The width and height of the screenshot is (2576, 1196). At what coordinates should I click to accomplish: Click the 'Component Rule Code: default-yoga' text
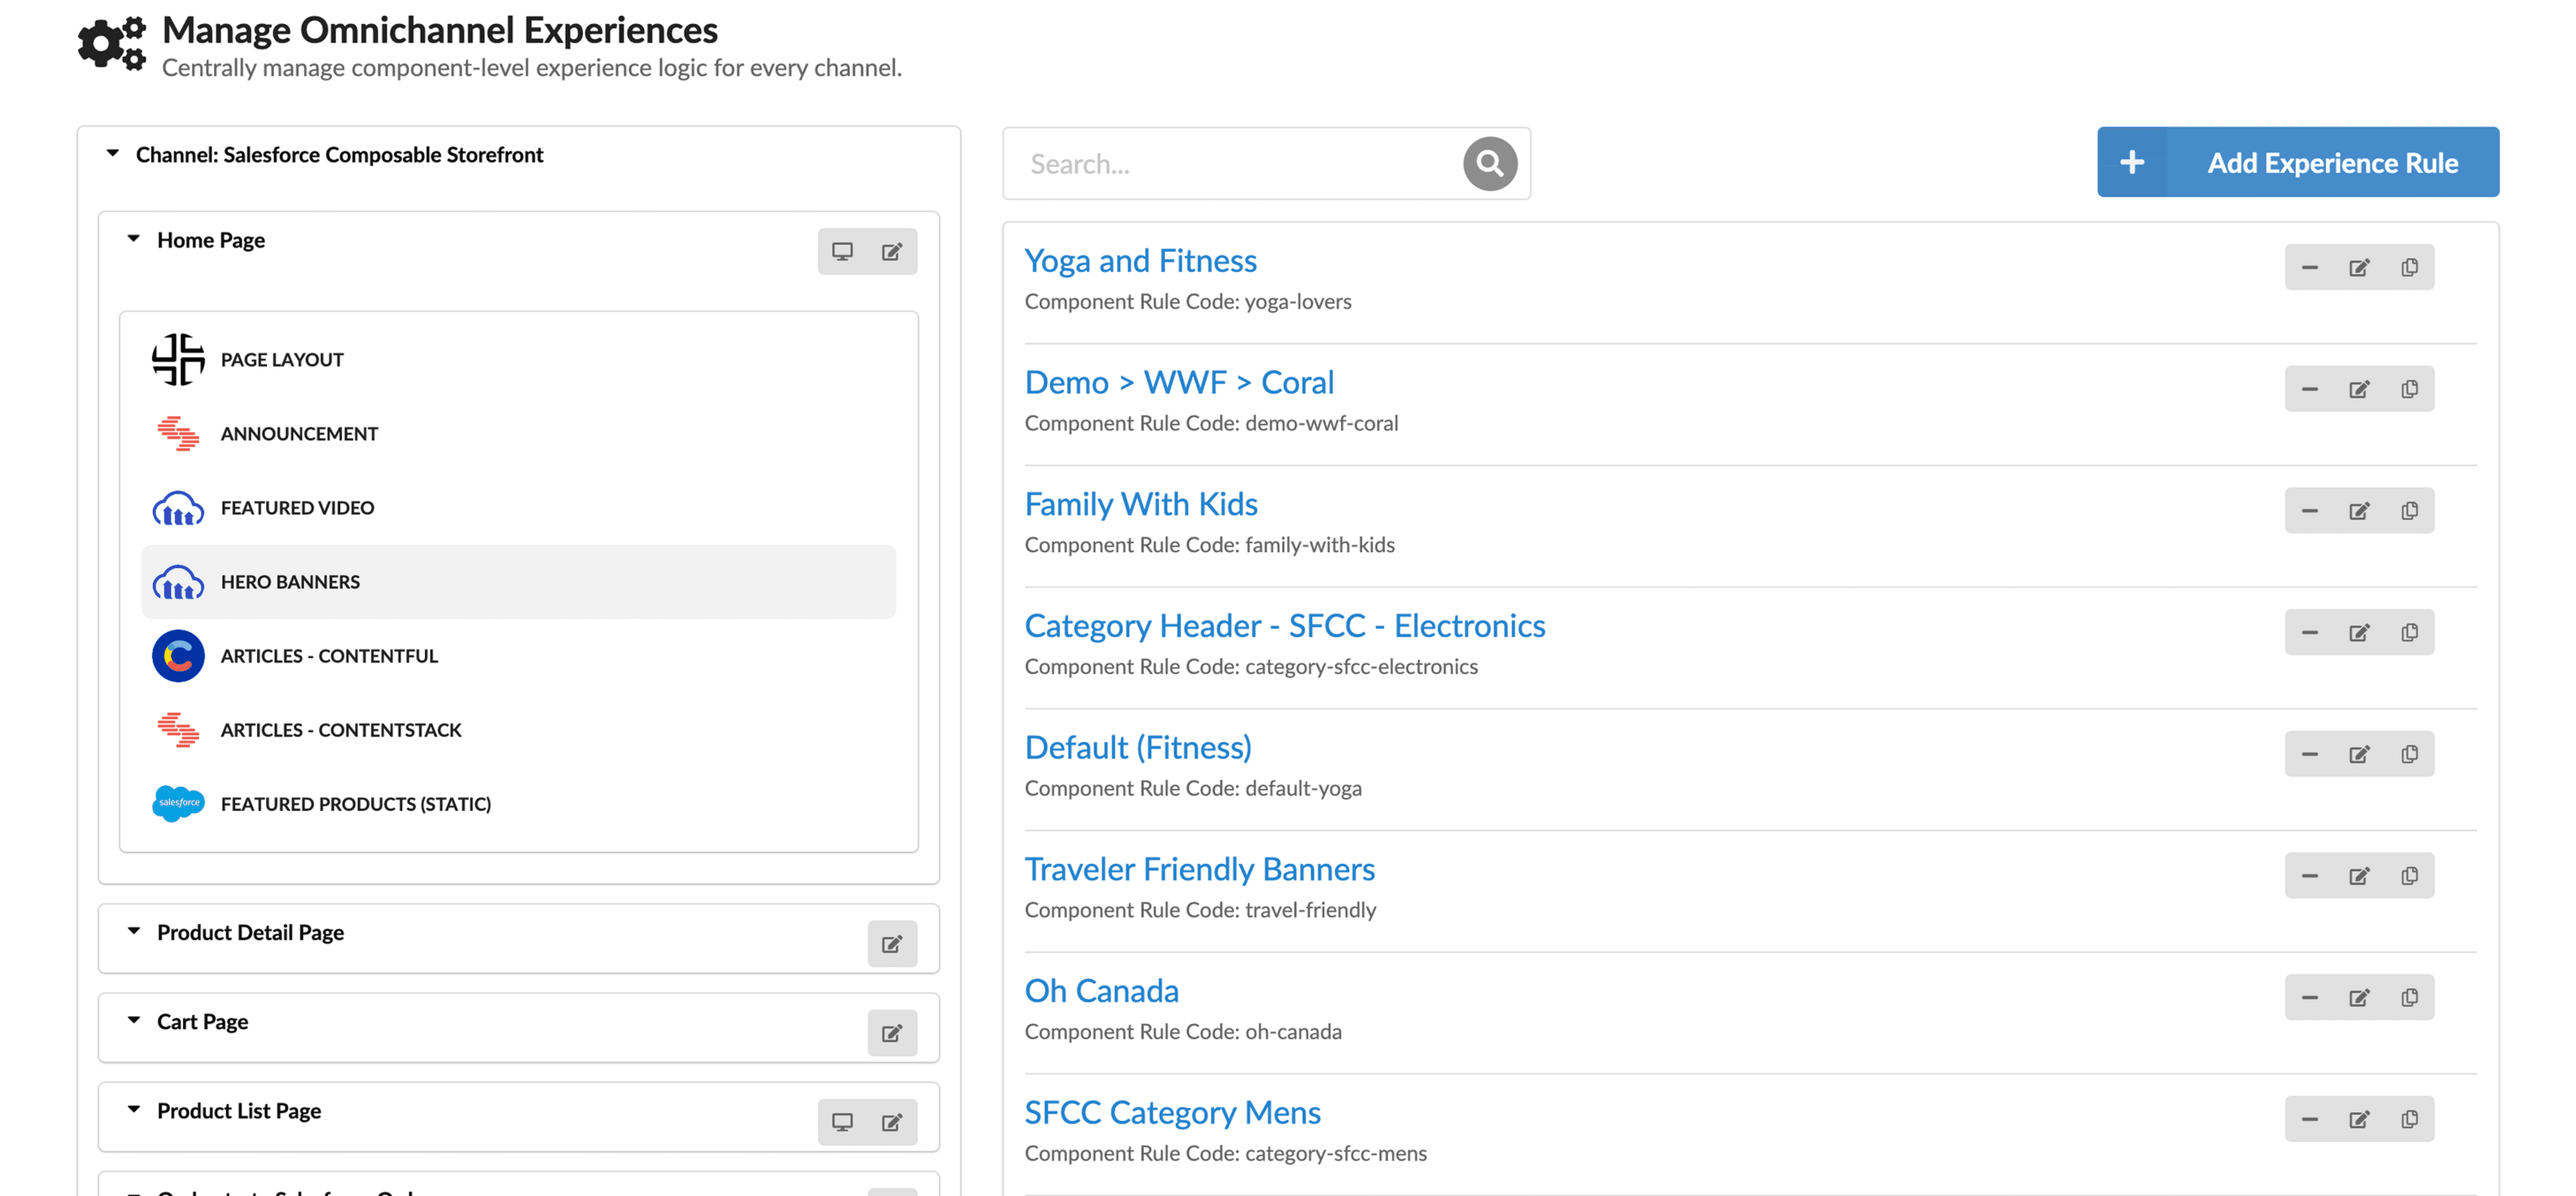pyautogui.click(x=1193, y=788)
